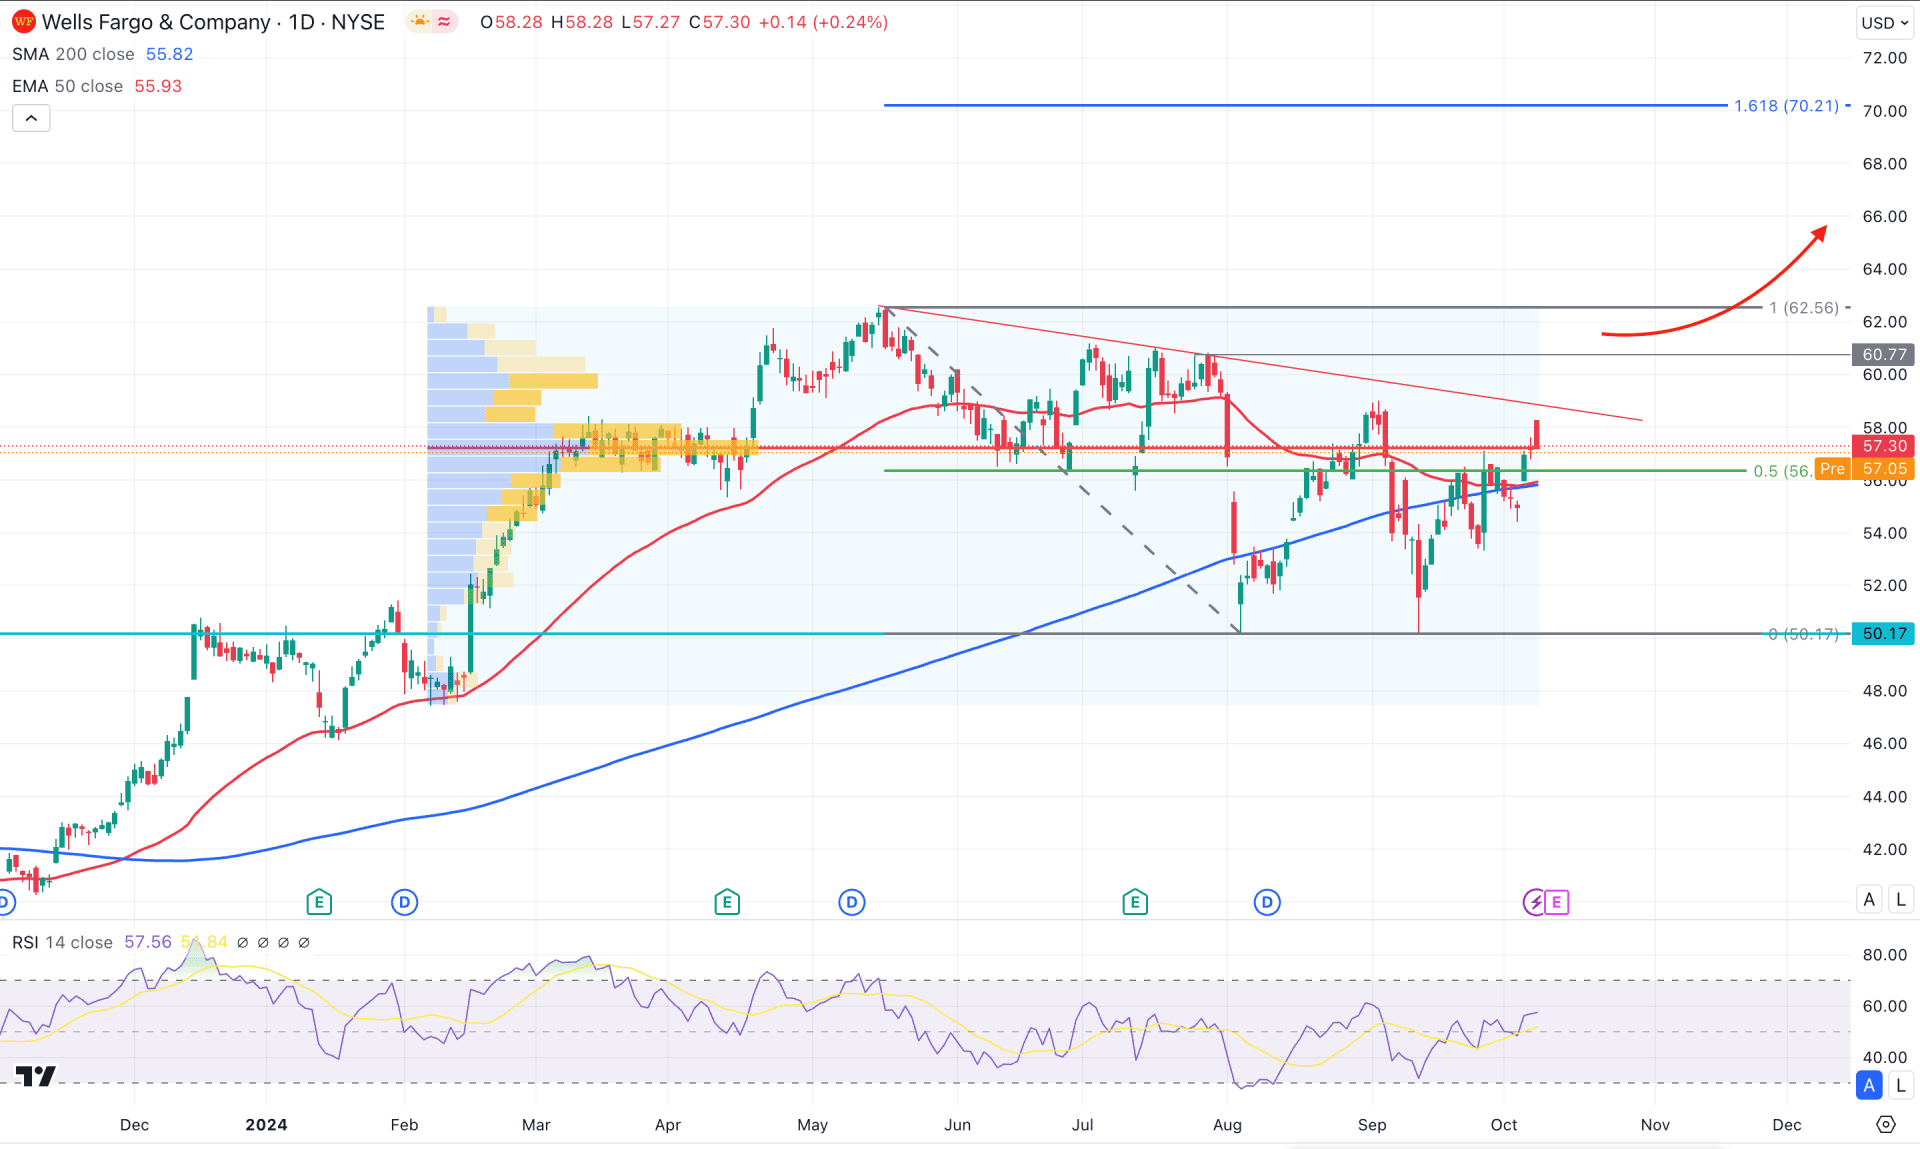Click RSI value 57.56 in legend

[x=148, y=942]
